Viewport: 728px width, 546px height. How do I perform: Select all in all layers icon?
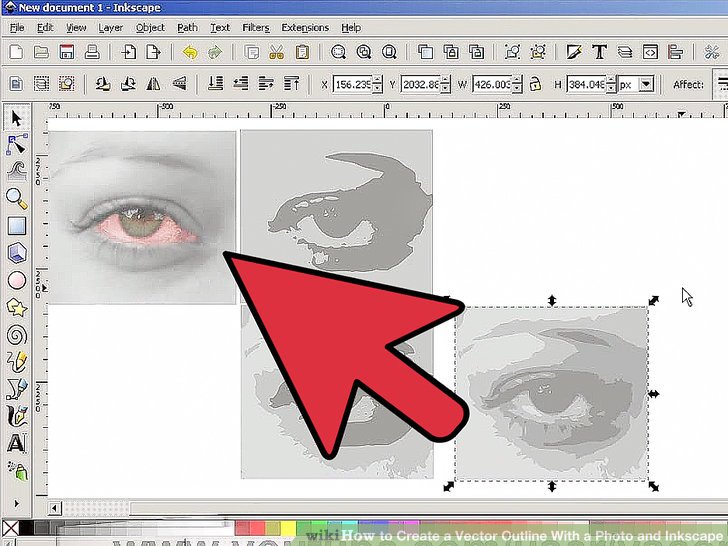coord(41,84)
